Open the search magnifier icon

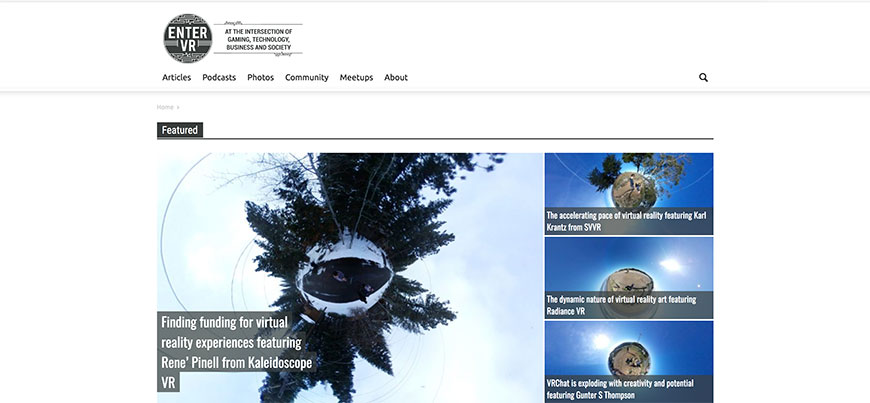(x=703, y=77)
